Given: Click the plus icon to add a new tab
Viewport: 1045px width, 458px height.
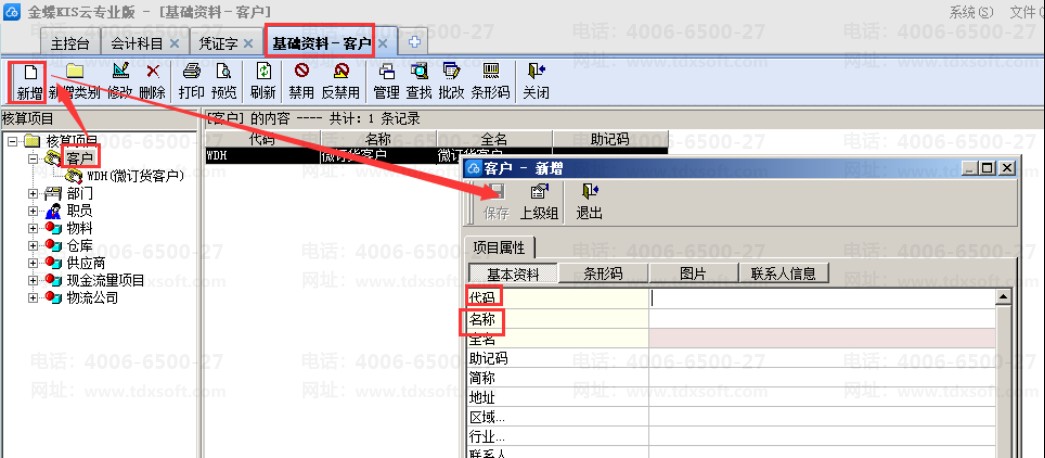Looking at the screenshot, I should [415, 42].
